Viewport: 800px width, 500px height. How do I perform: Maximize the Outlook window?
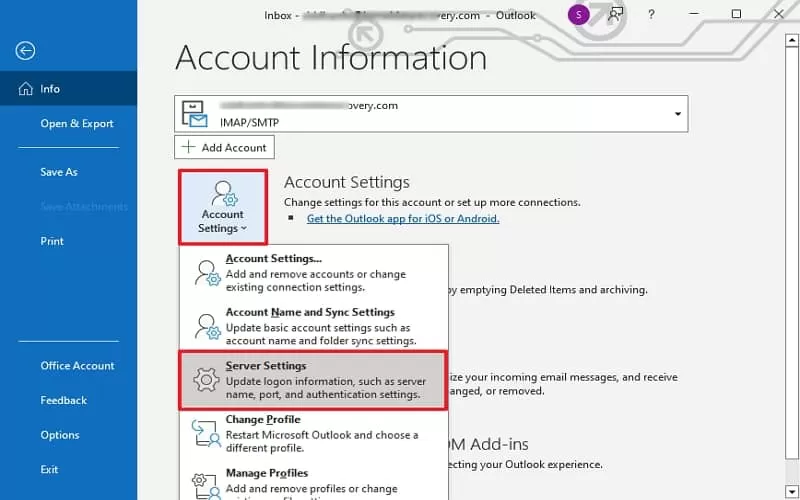736,14
